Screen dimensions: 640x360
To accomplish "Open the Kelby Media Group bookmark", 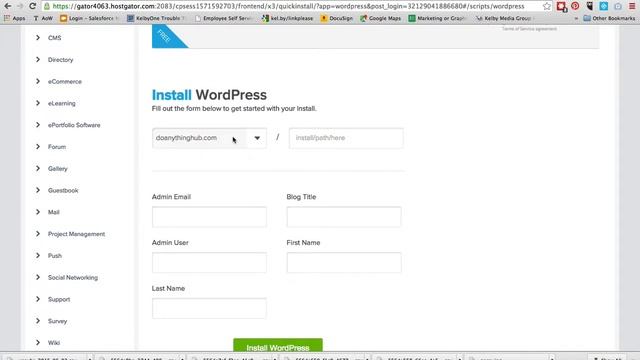I will coord(504,18).
